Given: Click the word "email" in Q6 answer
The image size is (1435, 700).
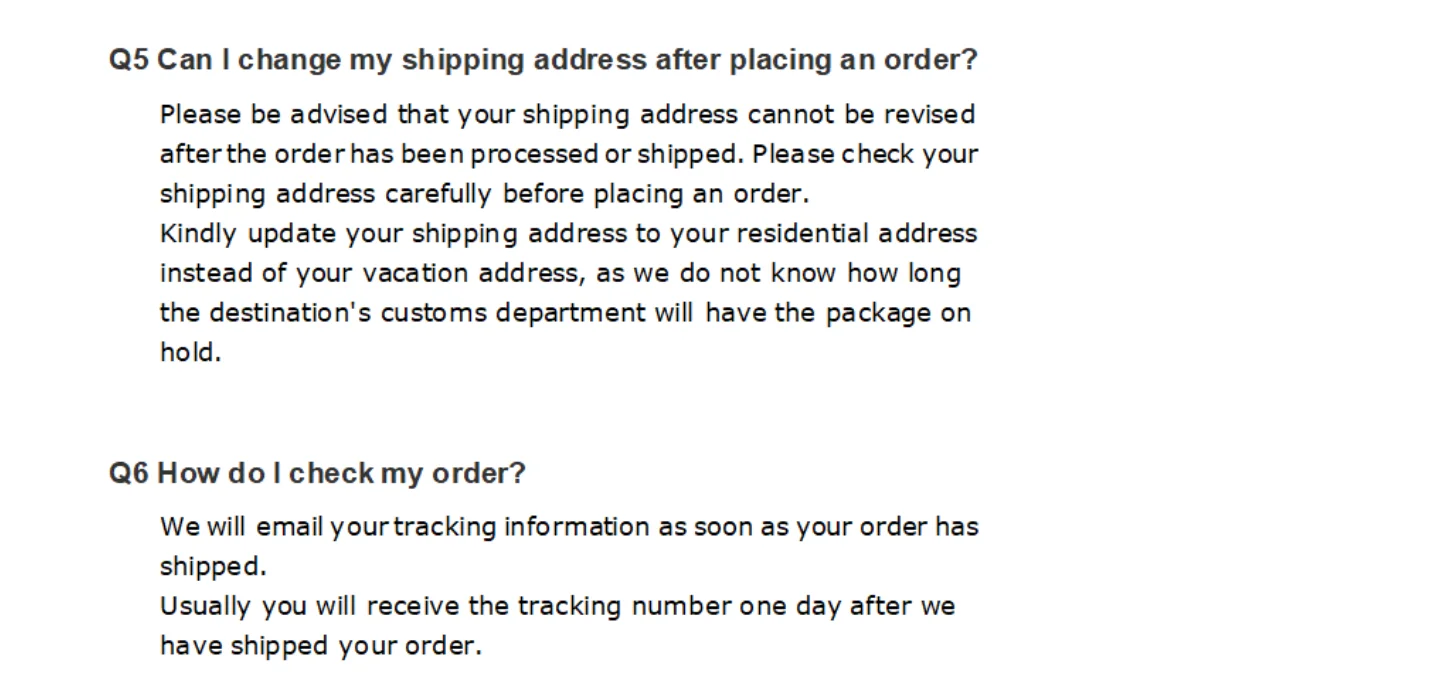Looking at the screenshot, I should coord(287,527).
